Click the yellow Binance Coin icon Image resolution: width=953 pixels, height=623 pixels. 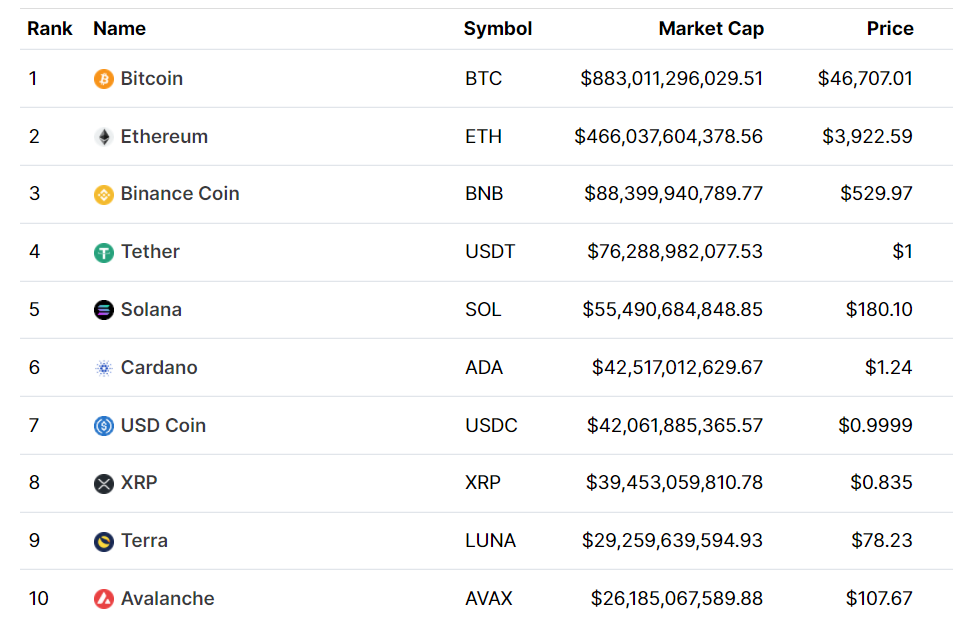click(103, 195)
